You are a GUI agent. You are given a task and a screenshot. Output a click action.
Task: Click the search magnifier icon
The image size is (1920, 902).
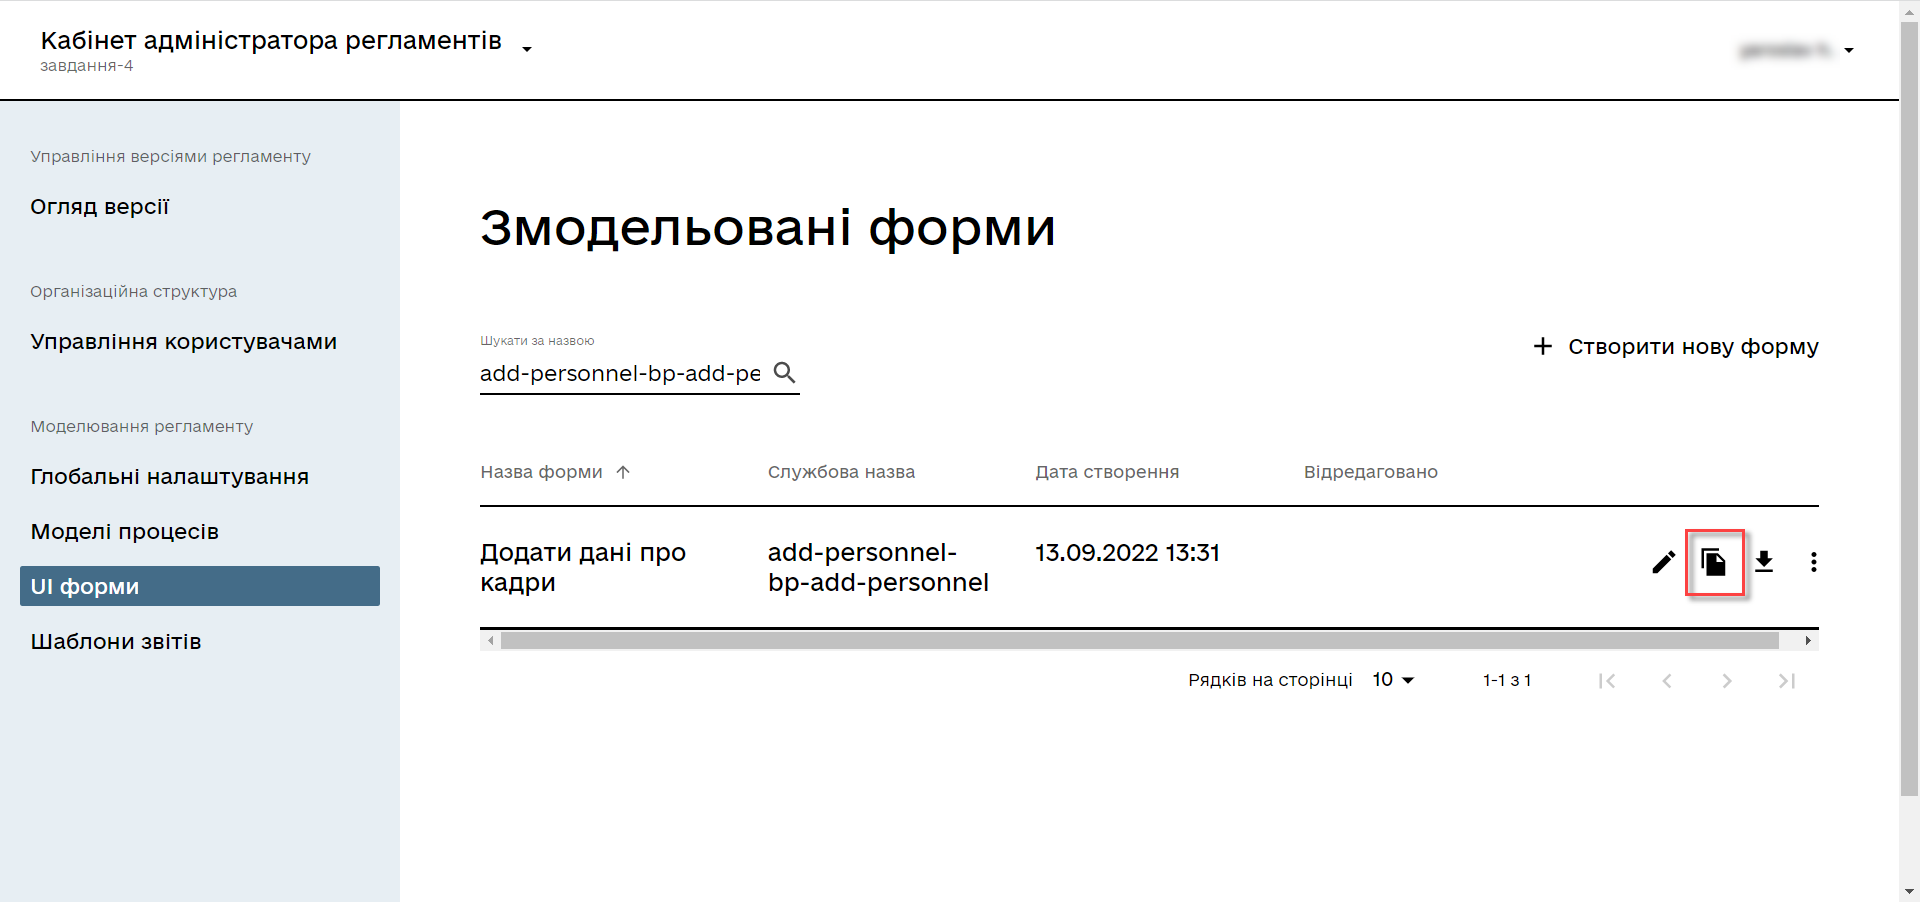coord(785,373)
